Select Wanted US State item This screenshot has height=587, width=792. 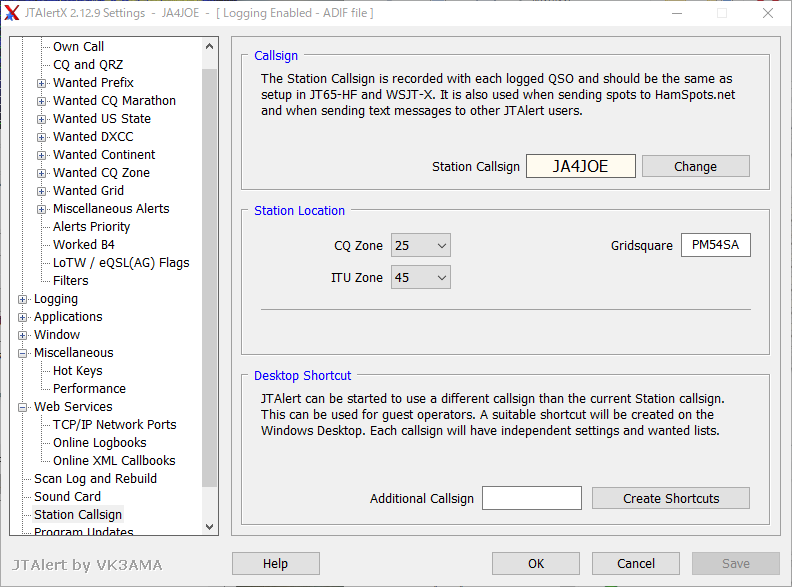point(102,119)
